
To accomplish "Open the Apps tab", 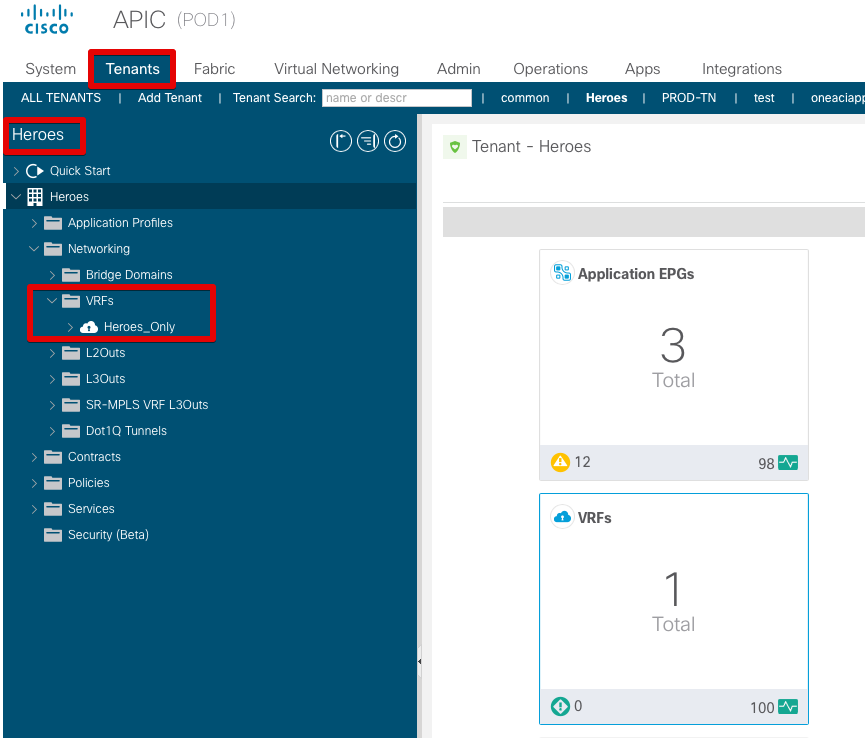I will pos(643,69).
